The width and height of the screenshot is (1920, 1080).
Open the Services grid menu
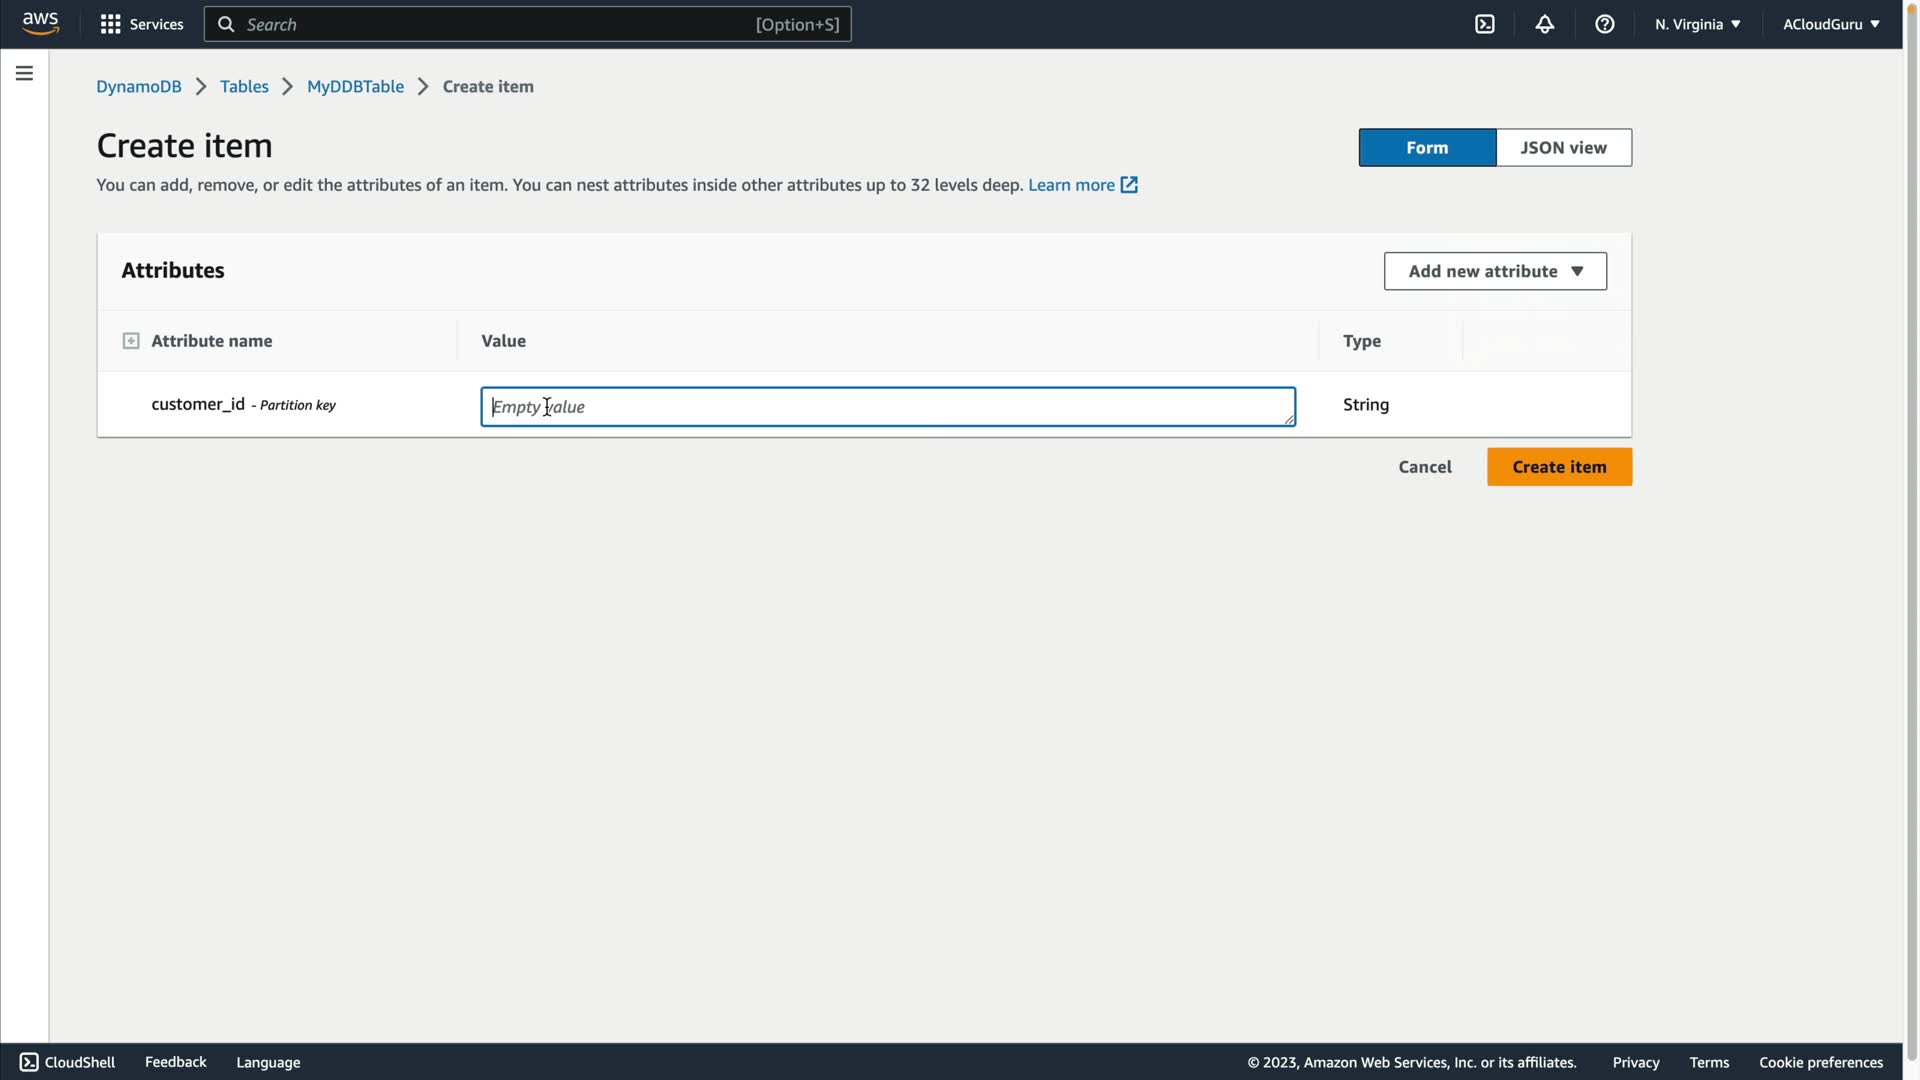click(141, 24)
